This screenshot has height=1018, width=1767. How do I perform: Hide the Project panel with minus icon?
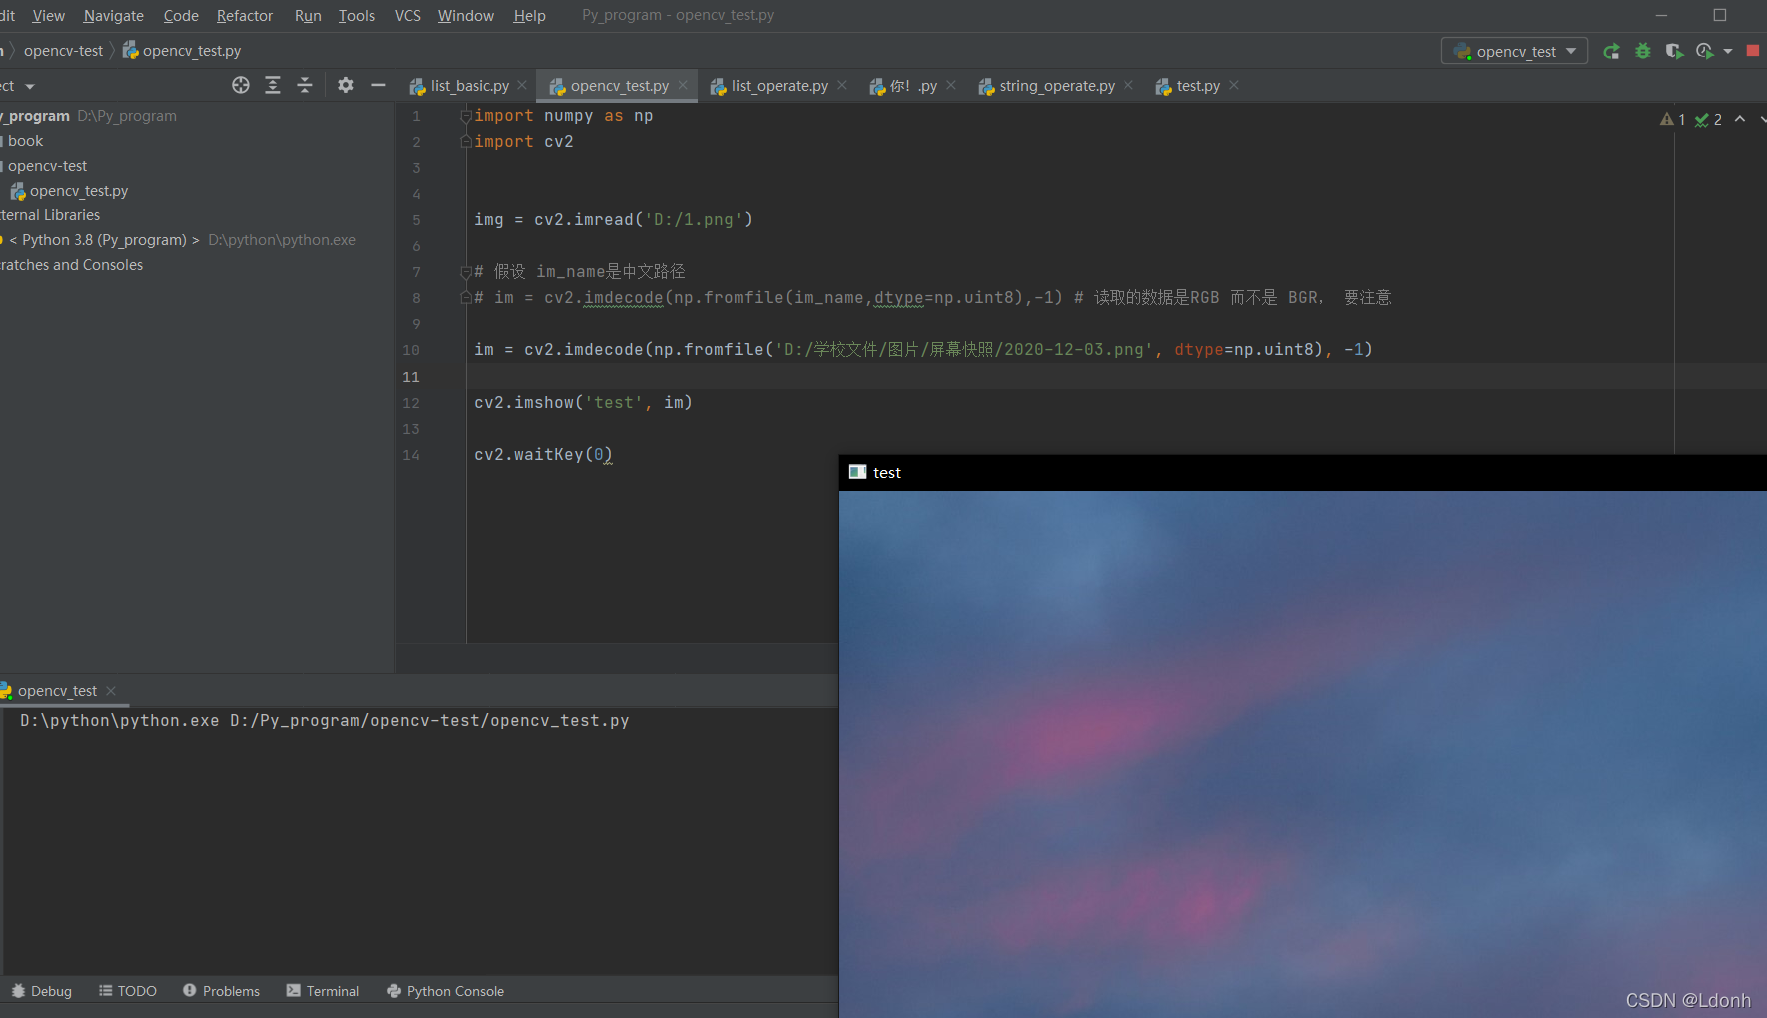(377, 85)
